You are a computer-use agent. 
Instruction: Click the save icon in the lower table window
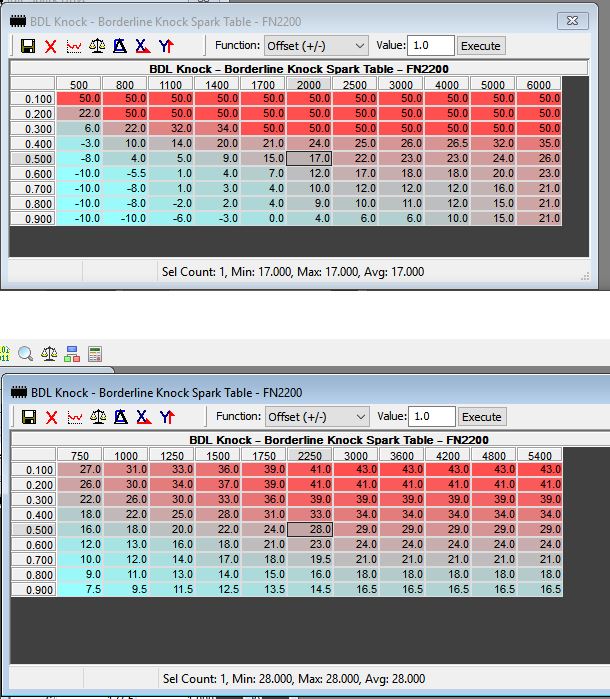(x=27, y=417)
